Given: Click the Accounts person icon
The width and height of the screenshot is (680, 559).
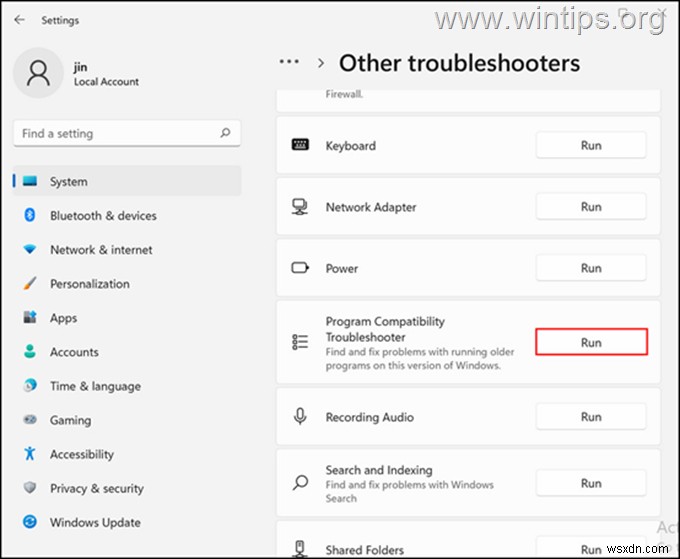Looking at the screenshot, I should click(29, 351).
